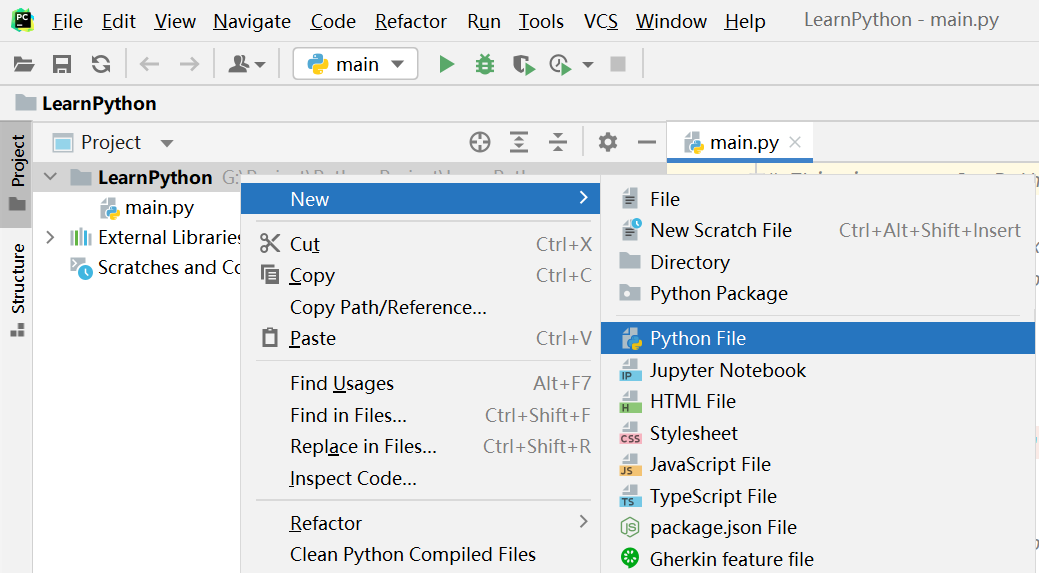
Task: Open the File menu
Action: [x=68, y=21]
